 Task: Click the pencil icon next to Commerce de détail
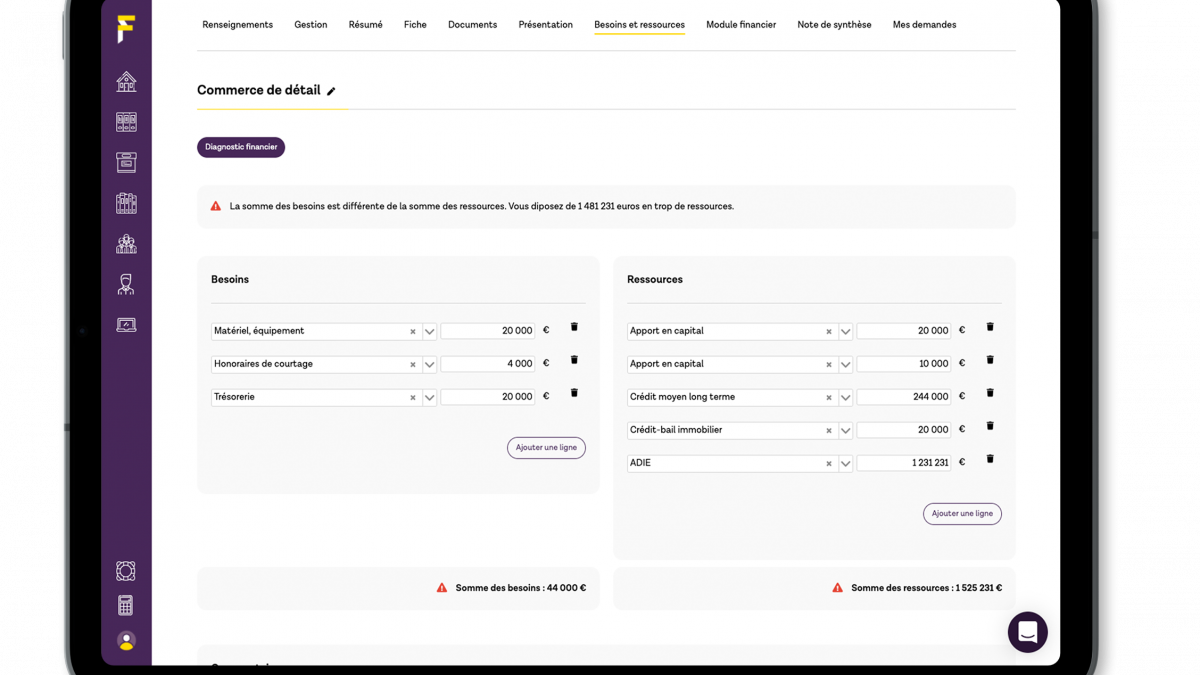331,91
